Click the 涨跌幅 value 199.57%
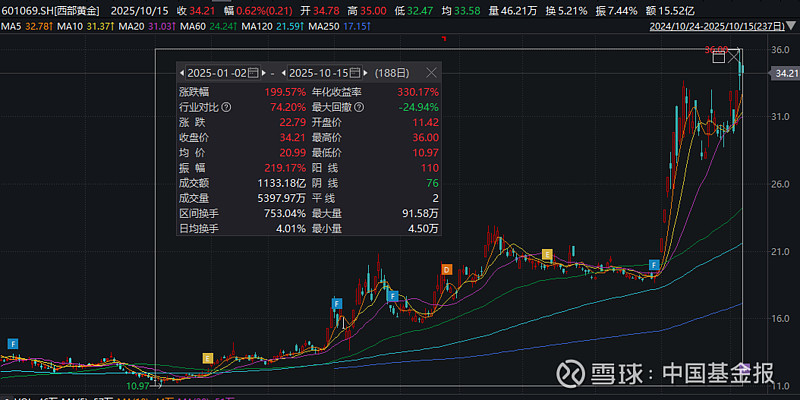Screen dimensions: 800x400 point(285,92)
